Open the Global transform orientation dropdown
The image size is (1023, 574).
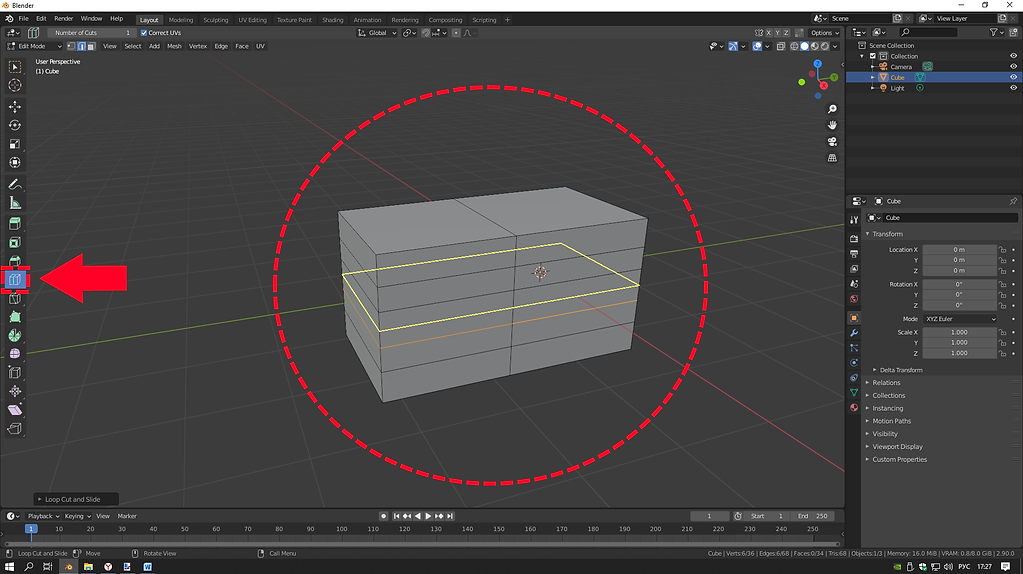click(377, 33)
